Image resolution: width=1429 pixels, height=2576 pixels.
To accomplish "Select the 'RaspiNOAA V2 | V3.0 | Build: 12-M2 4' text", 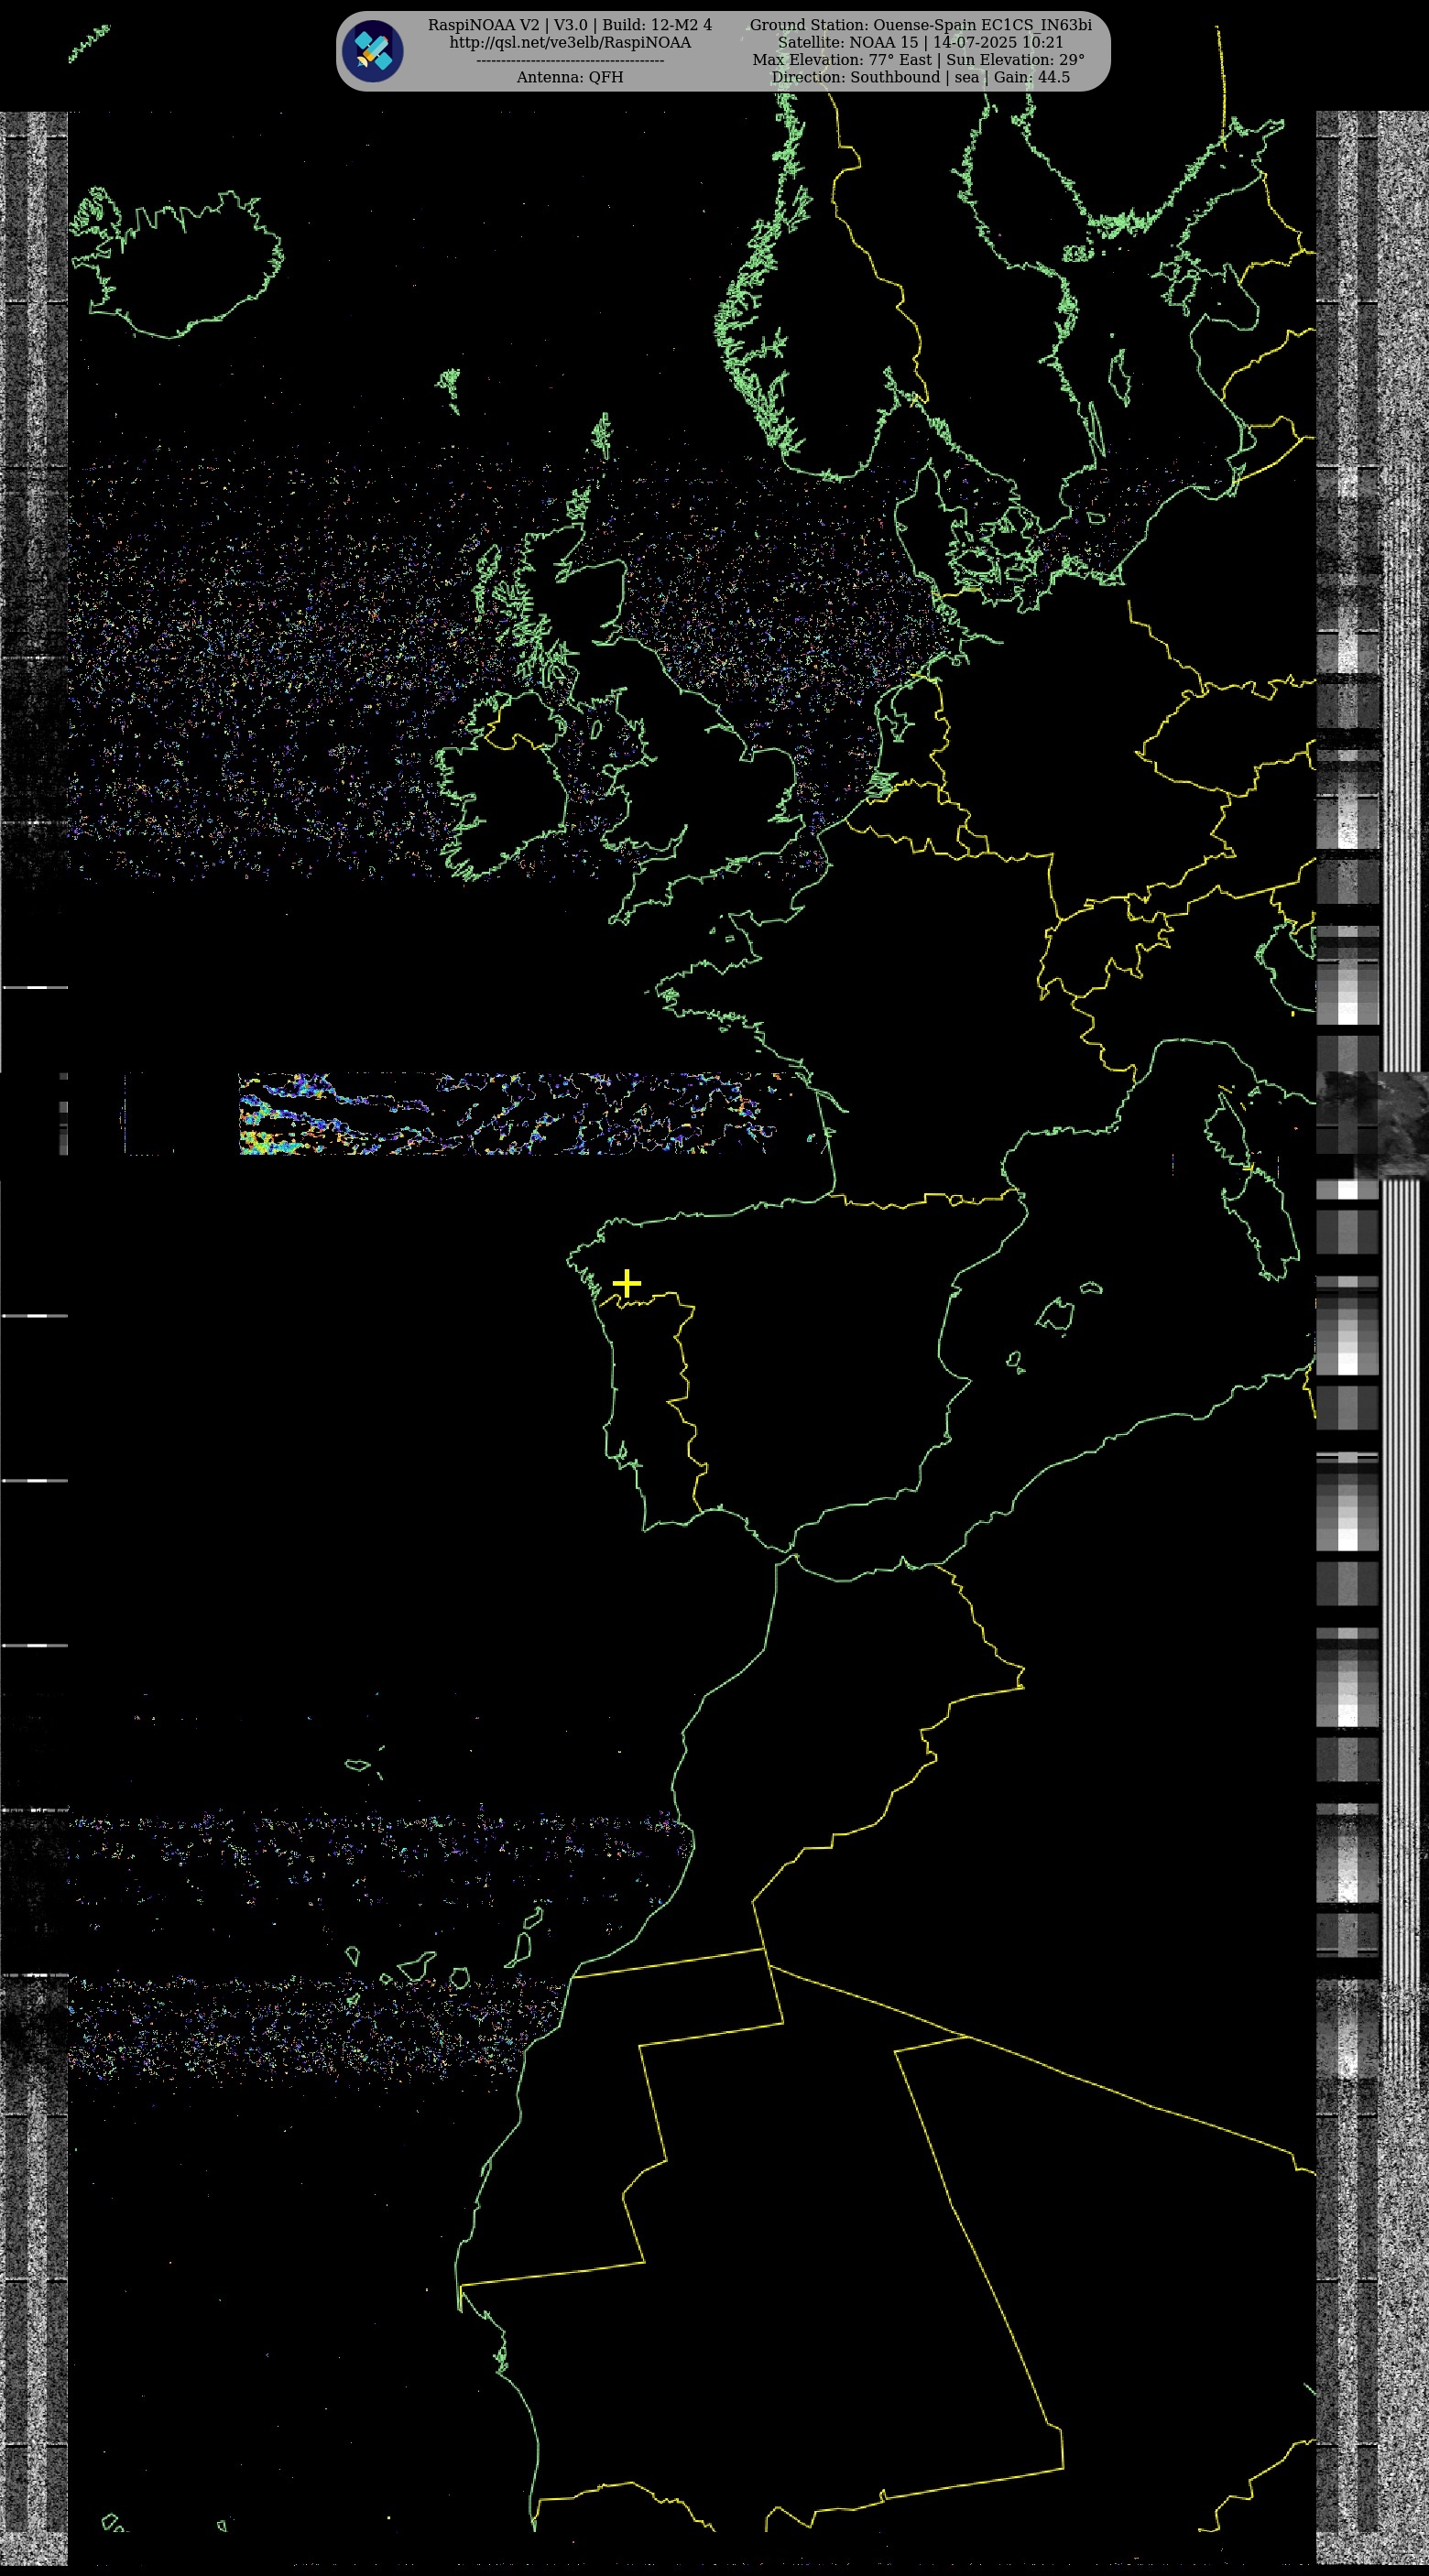I will pos(570,25).
